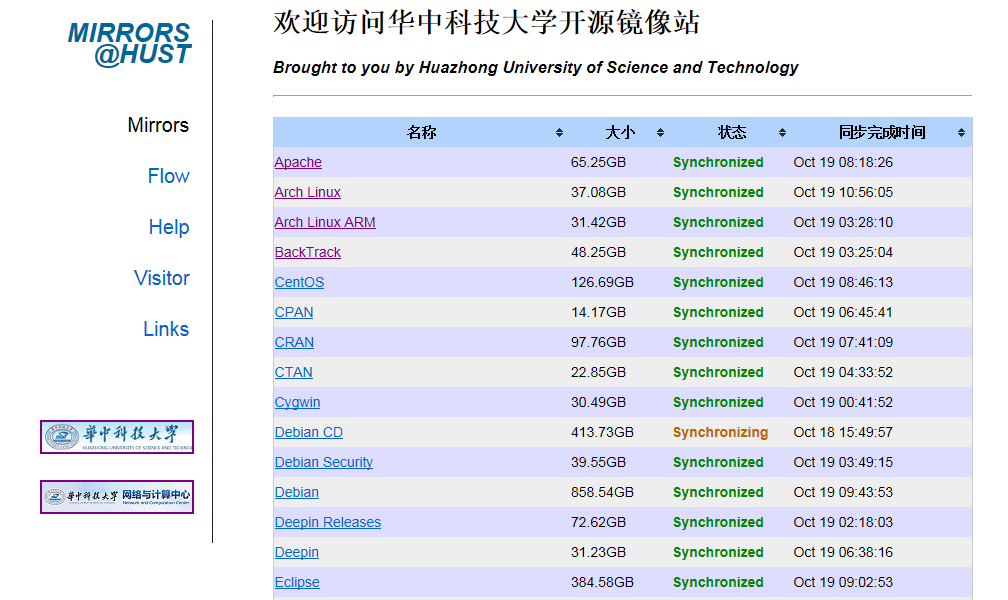Screen dimensions: 1008x600
Task: Click the 858.54GB size cell
Action: pos(602,493)
